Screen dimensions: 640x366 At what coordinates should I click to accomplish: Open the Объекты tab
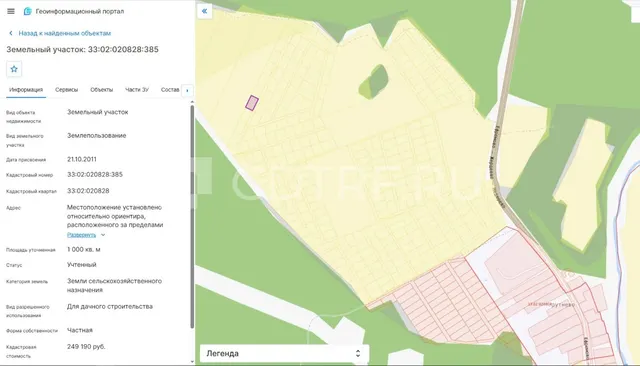tap(102, 90)
